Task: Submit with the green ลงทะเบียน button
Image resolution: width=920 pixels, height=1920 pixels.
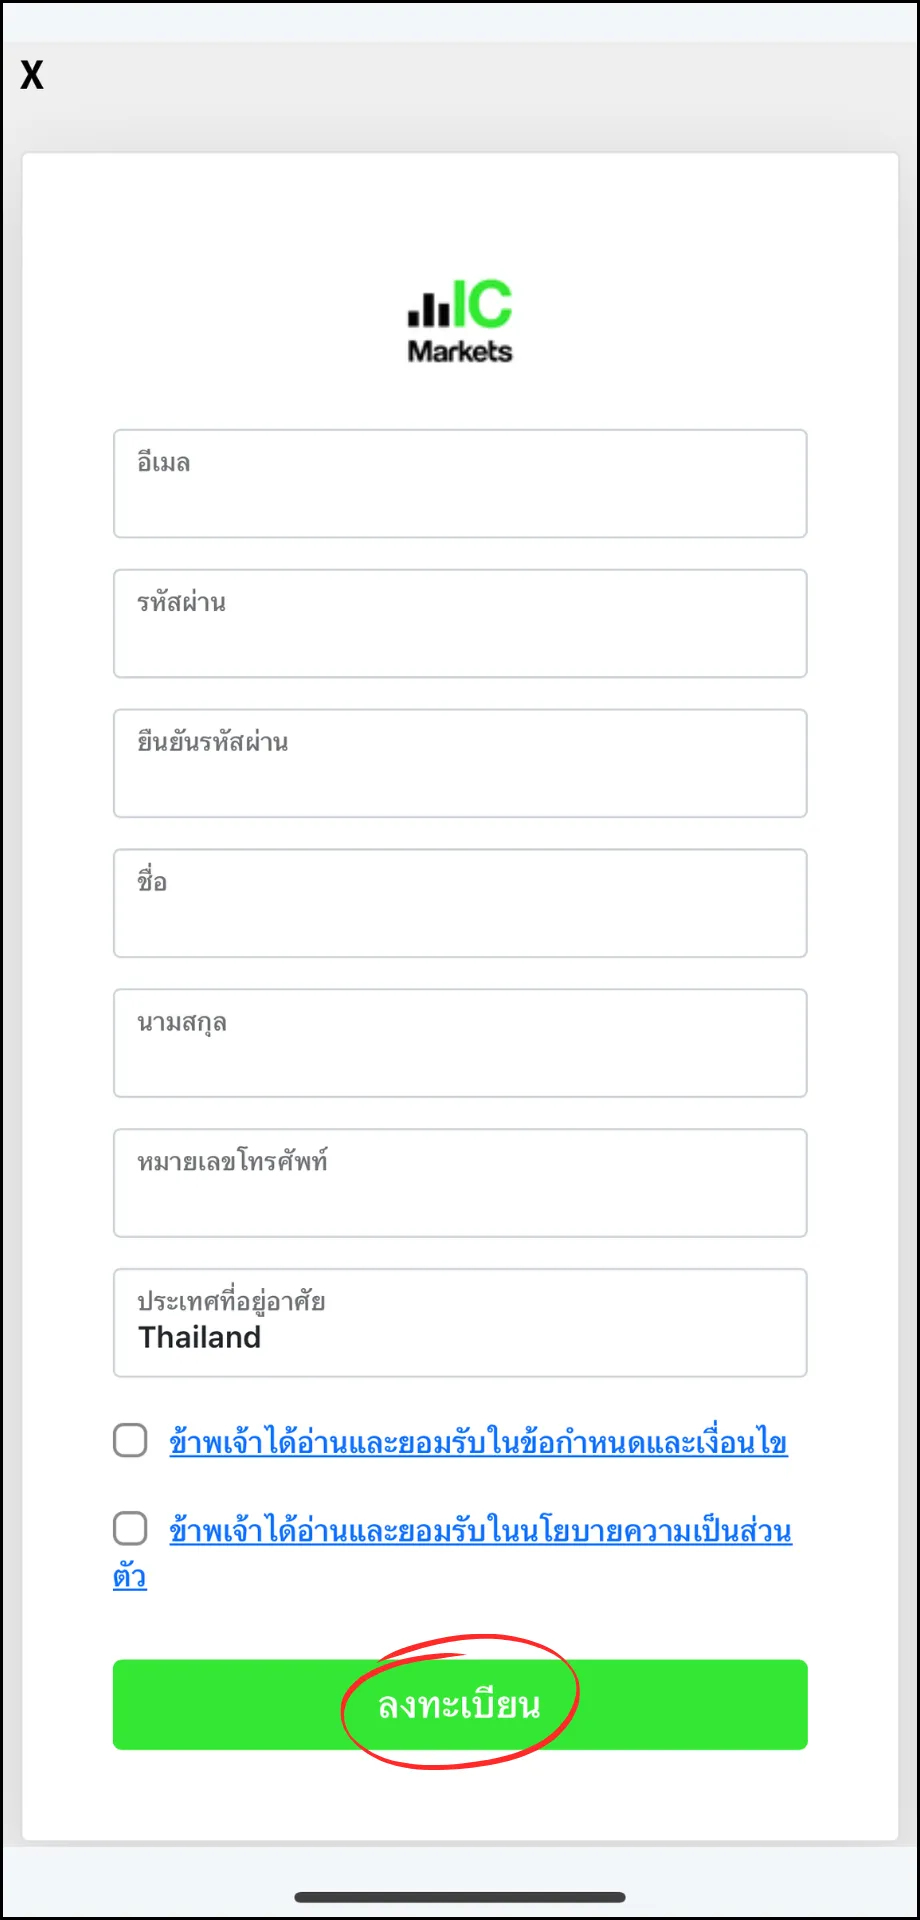Action: pos(460,1705)
